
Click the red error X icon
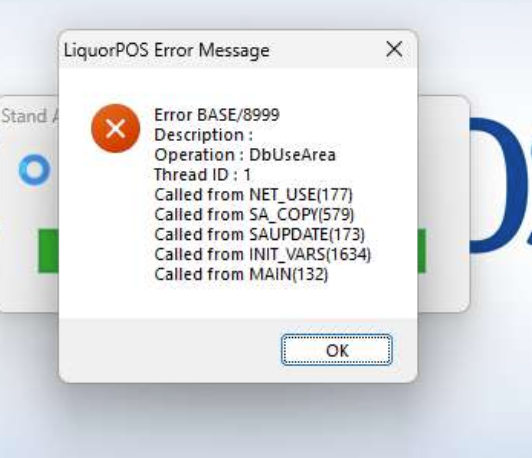(116, 128)
